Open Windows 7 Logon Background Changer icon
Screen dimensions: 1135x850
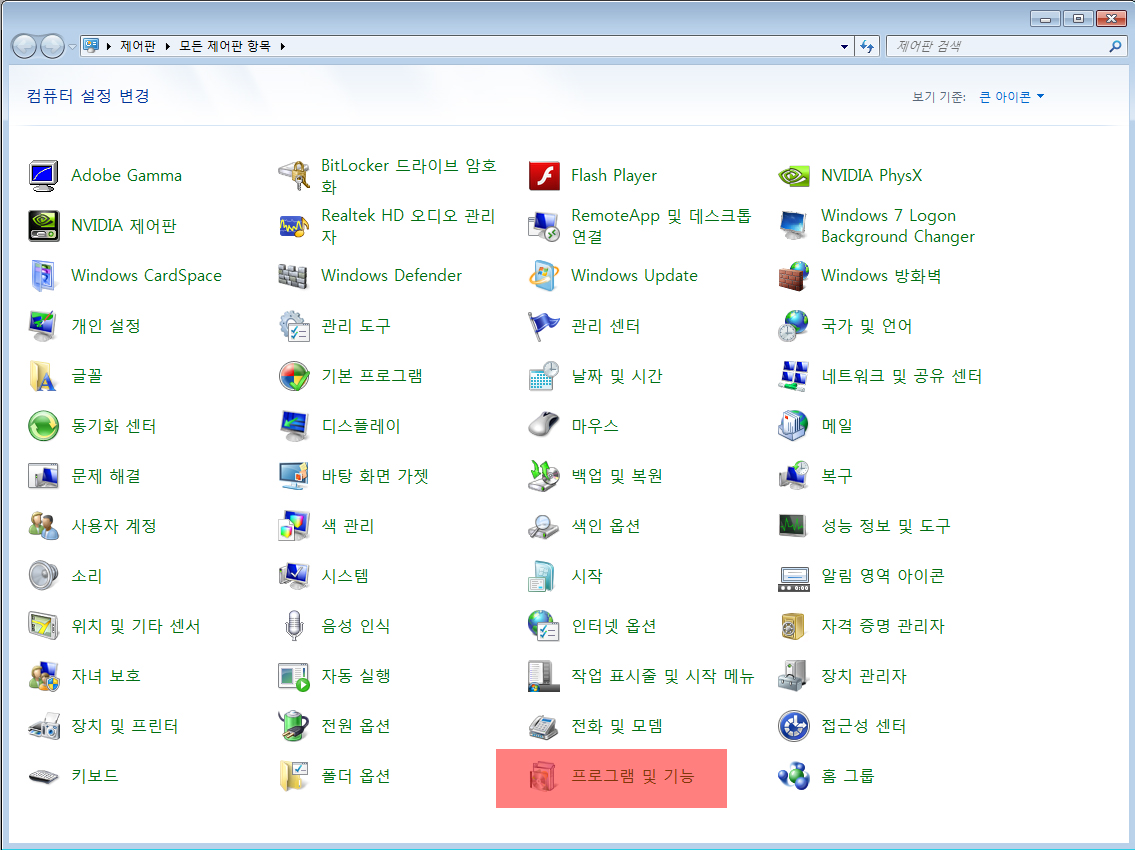click(x=793, y=226)
